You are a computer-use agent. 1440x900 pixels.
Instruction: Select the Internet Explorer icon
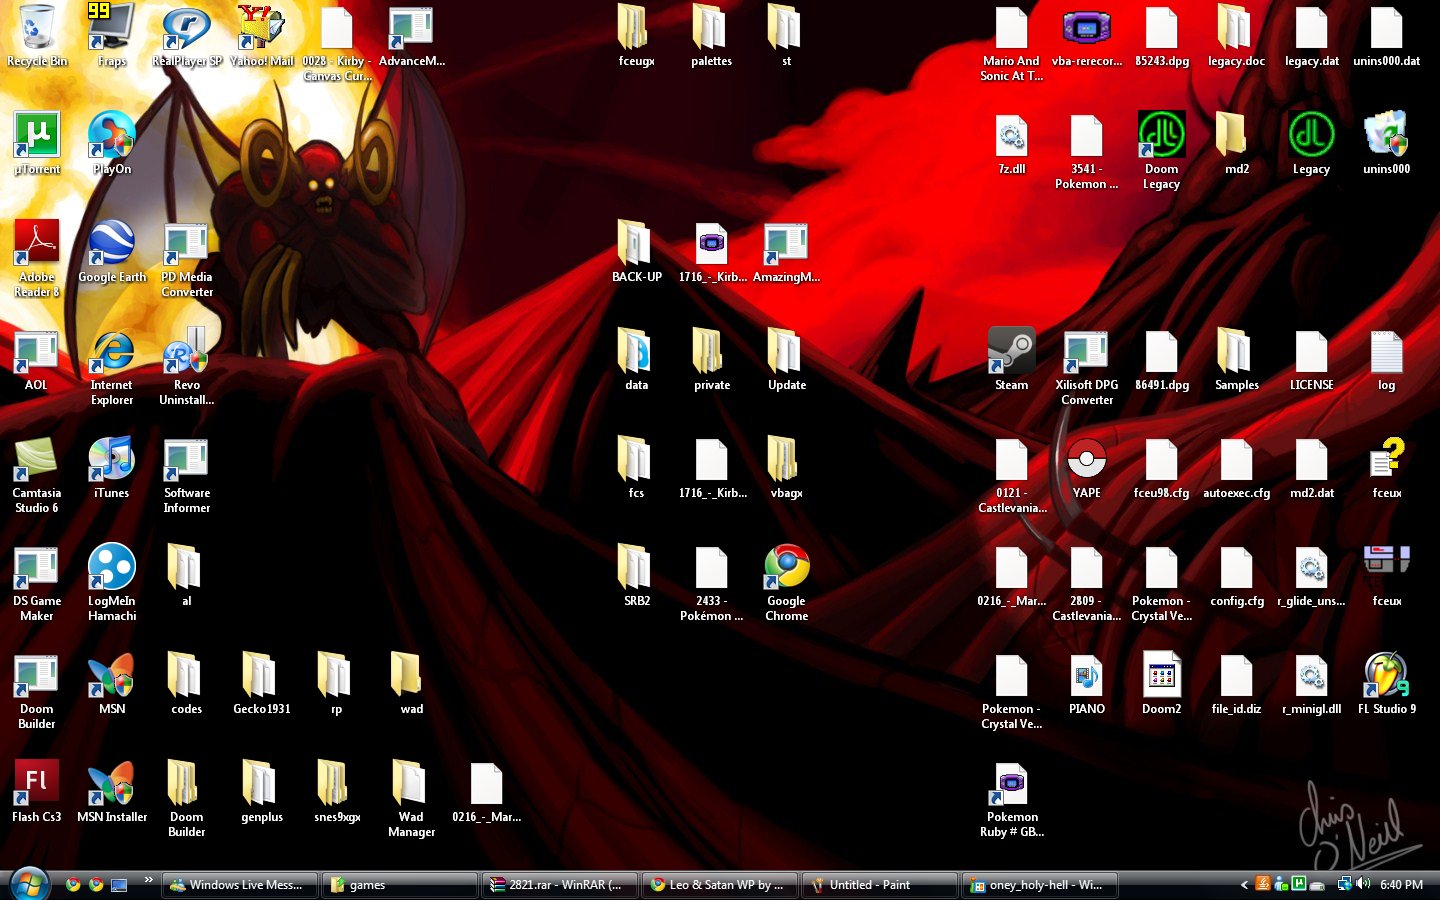pos(112,367)
